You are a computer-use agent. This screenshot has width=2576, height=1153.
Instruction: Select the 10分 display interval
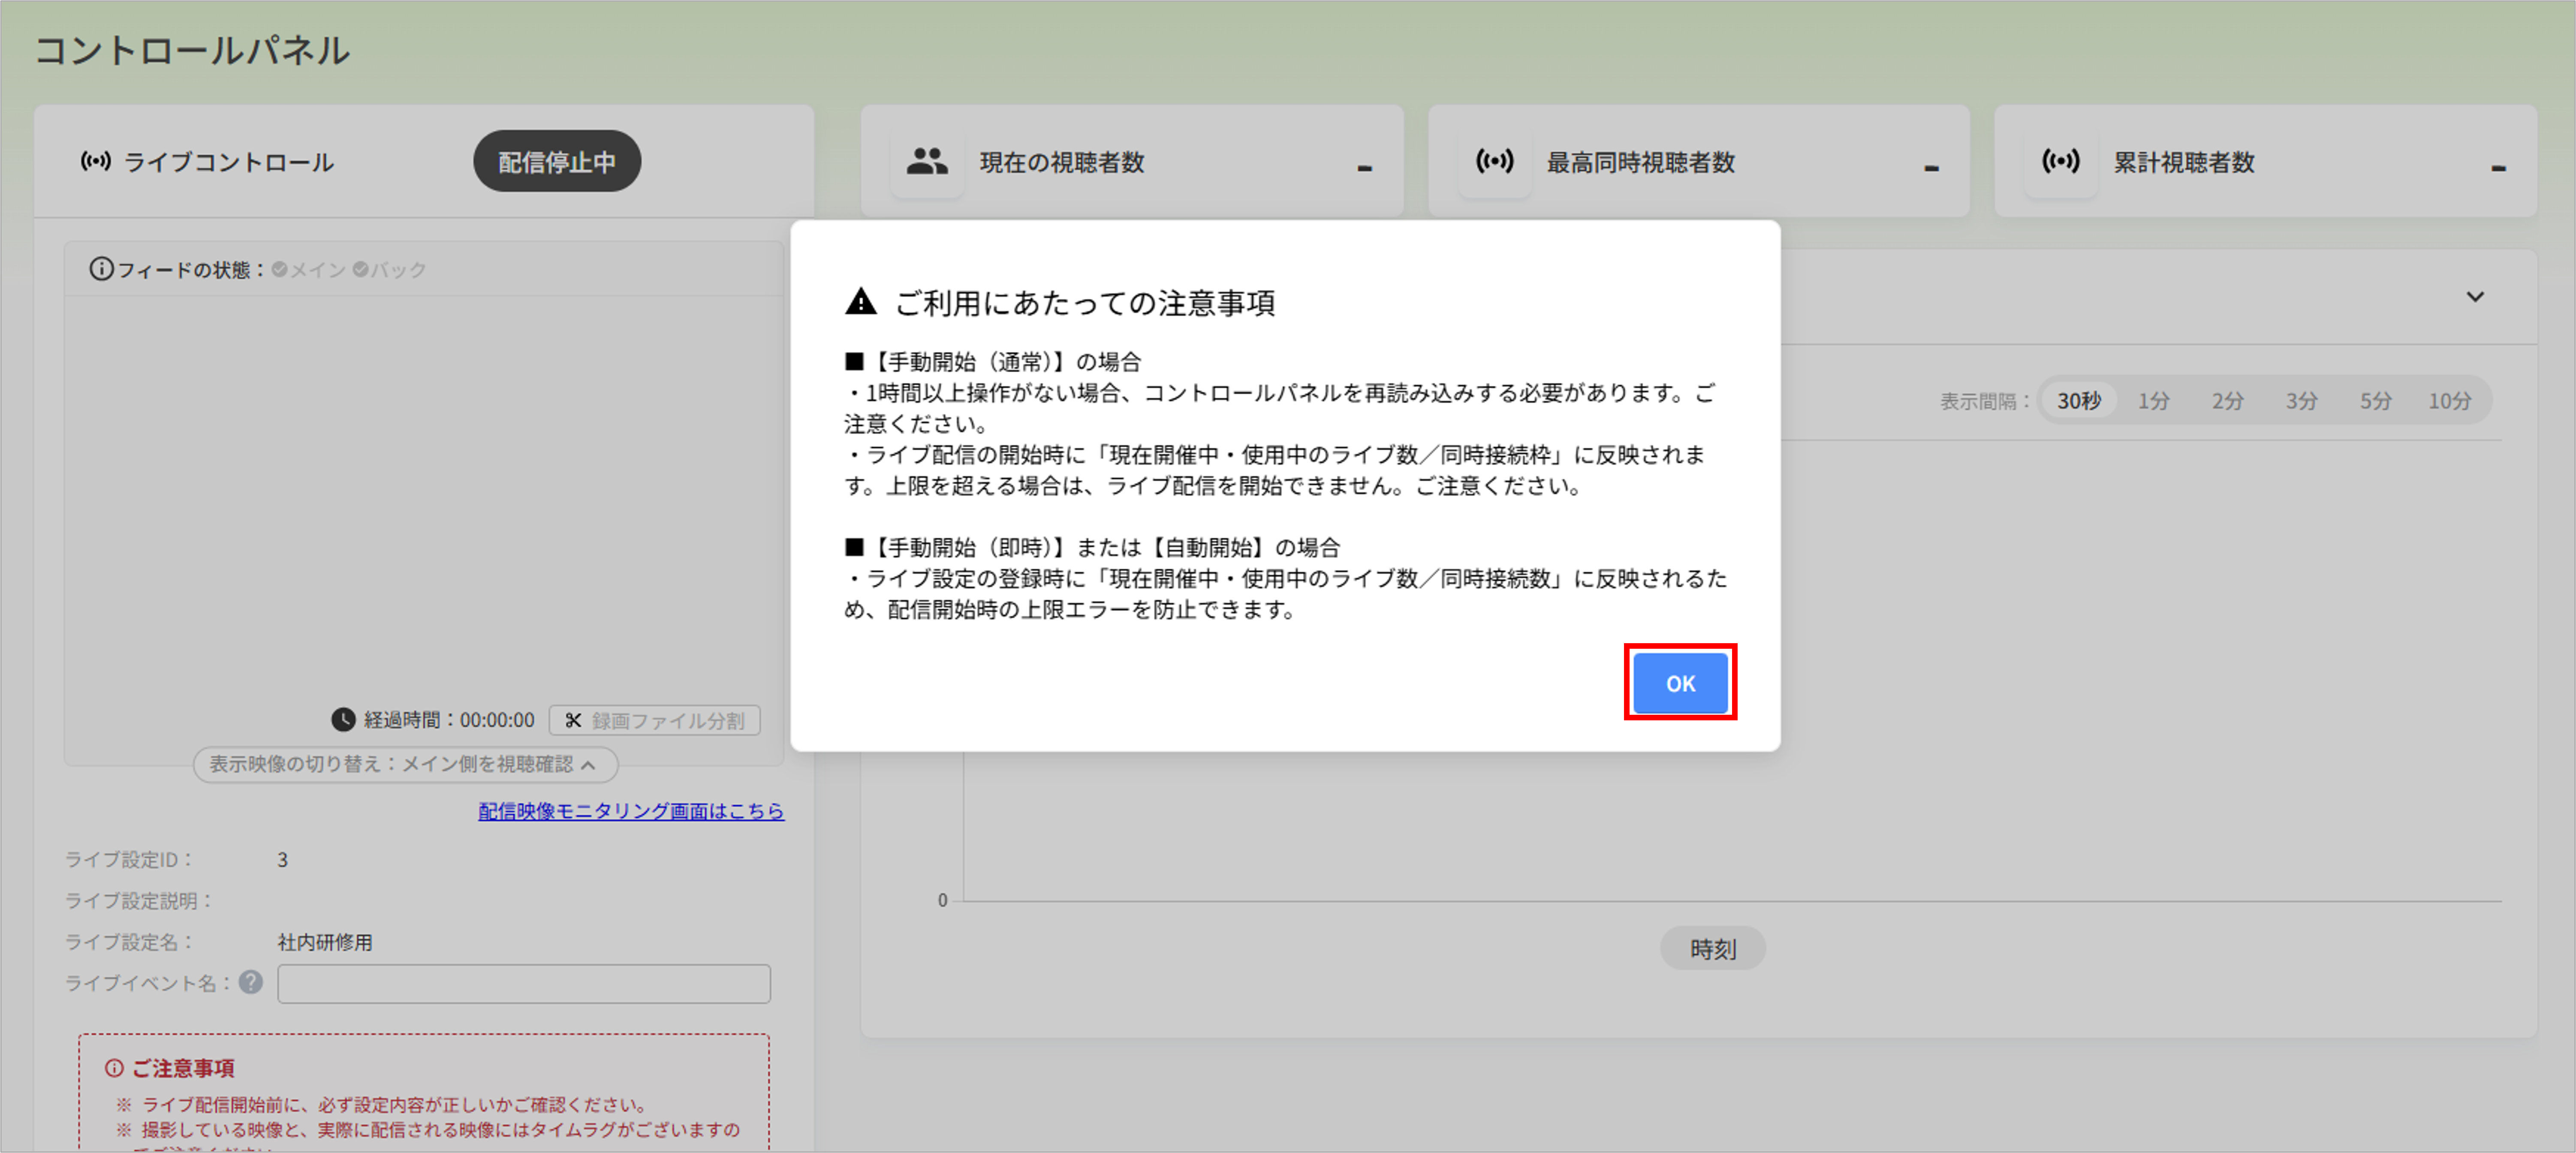pos(2450,401)
